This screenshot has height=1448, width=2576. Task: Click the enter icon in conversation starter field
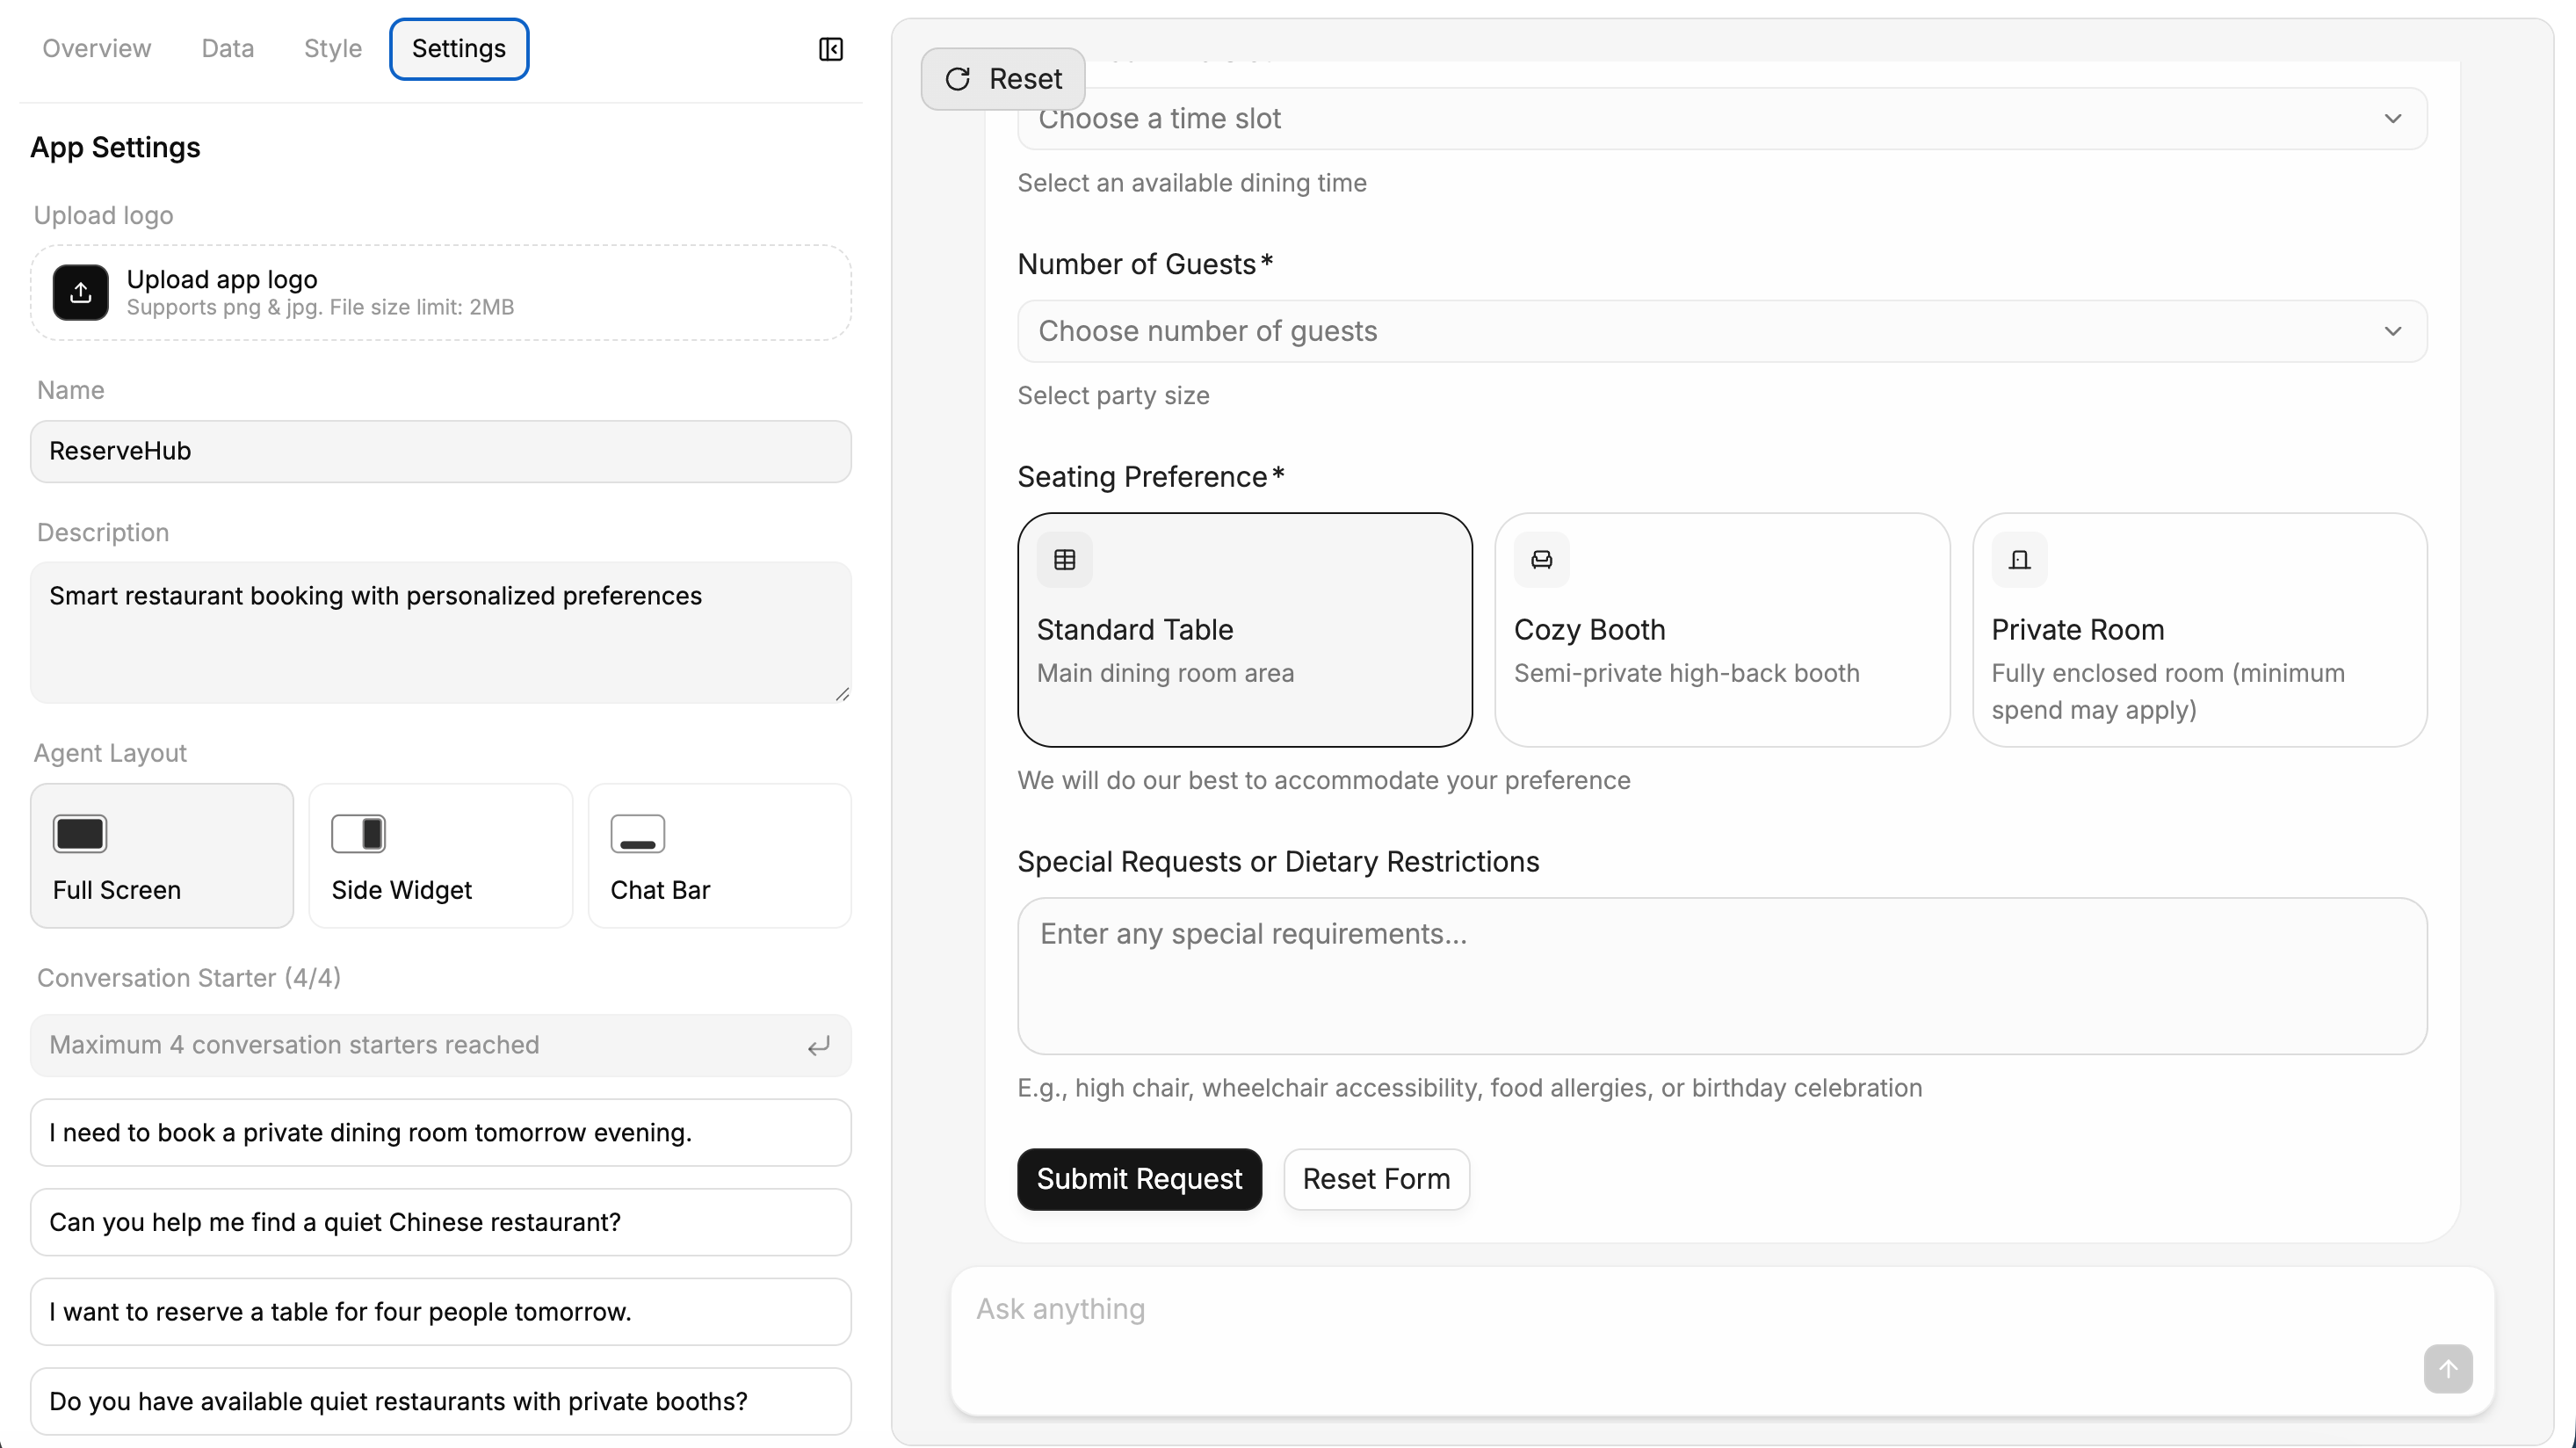819,1046
